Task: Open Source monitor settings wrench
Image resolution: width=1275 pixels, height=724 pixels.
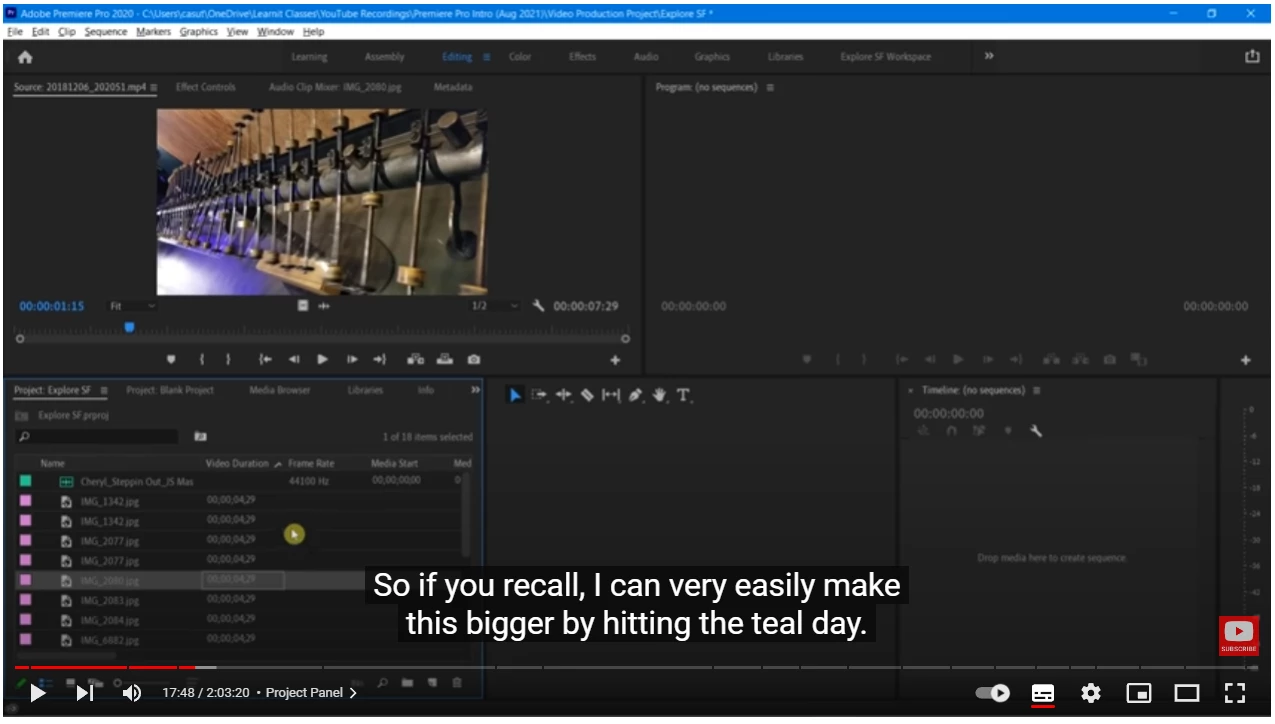Action: 538,306
